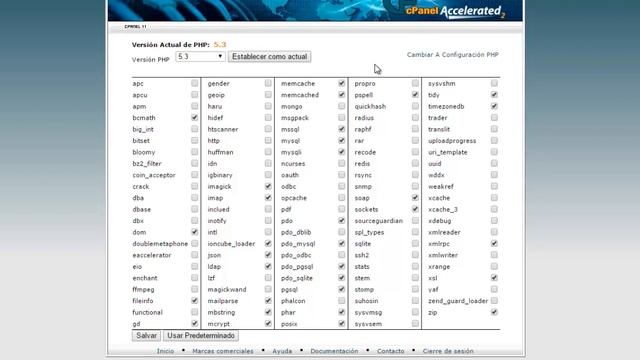Uncheck the xmlrpc extension
This screenshot has width=640, height=360.
click(x=494, y=243)
